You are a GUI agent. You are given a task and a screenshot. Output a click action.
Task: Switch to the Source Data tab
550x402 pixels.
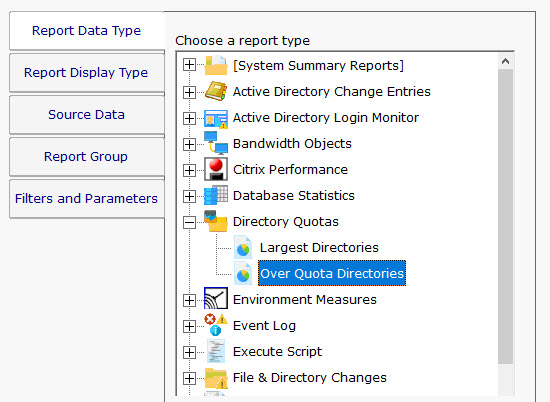87,115
